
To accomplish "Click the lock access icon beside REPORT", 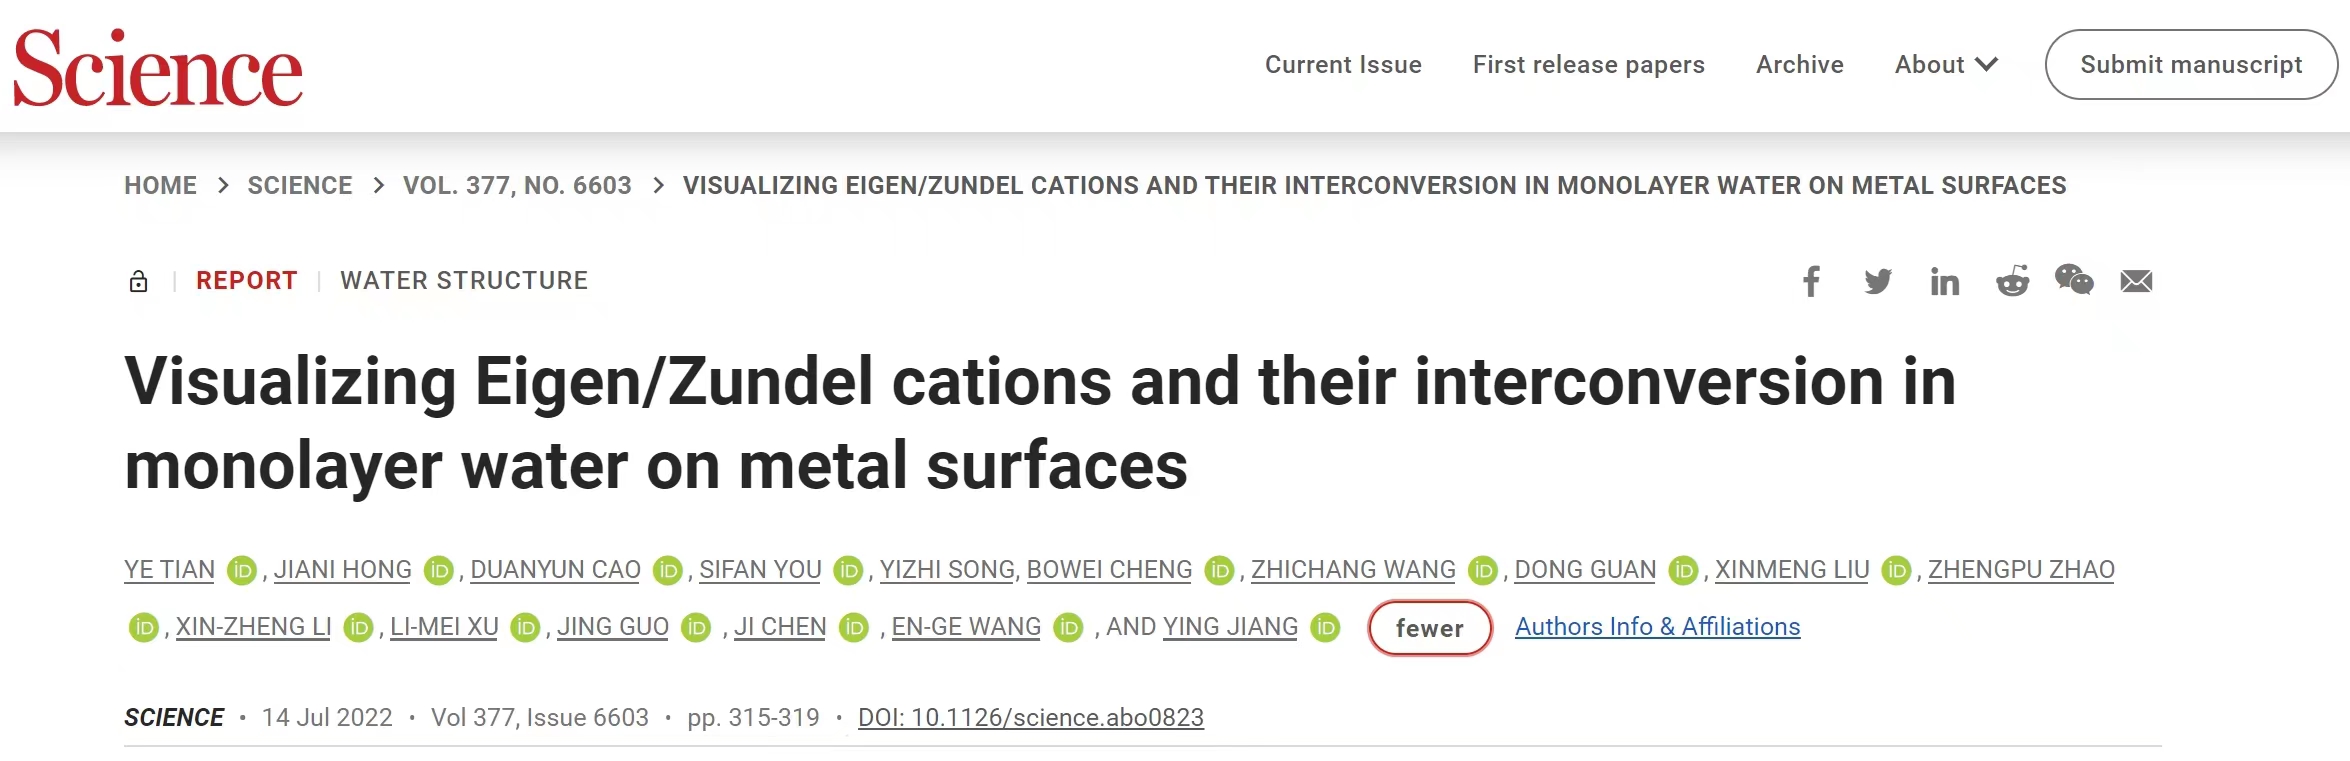I will tap(139, 281).
